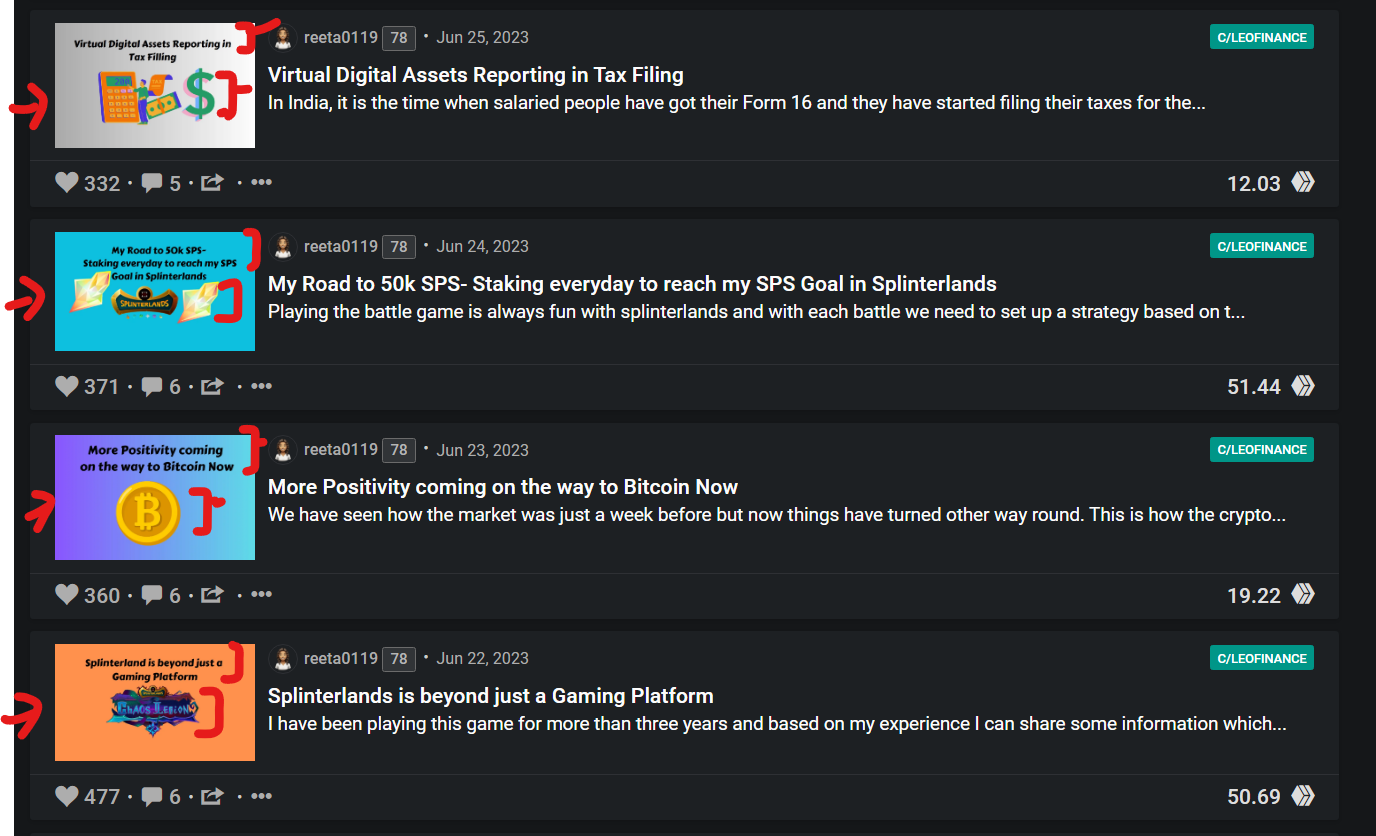Click C/LEOFINANCE badge on Jun 23 post
Viewport: 1376px width, 836px height.
click(x=1261, y=449)
